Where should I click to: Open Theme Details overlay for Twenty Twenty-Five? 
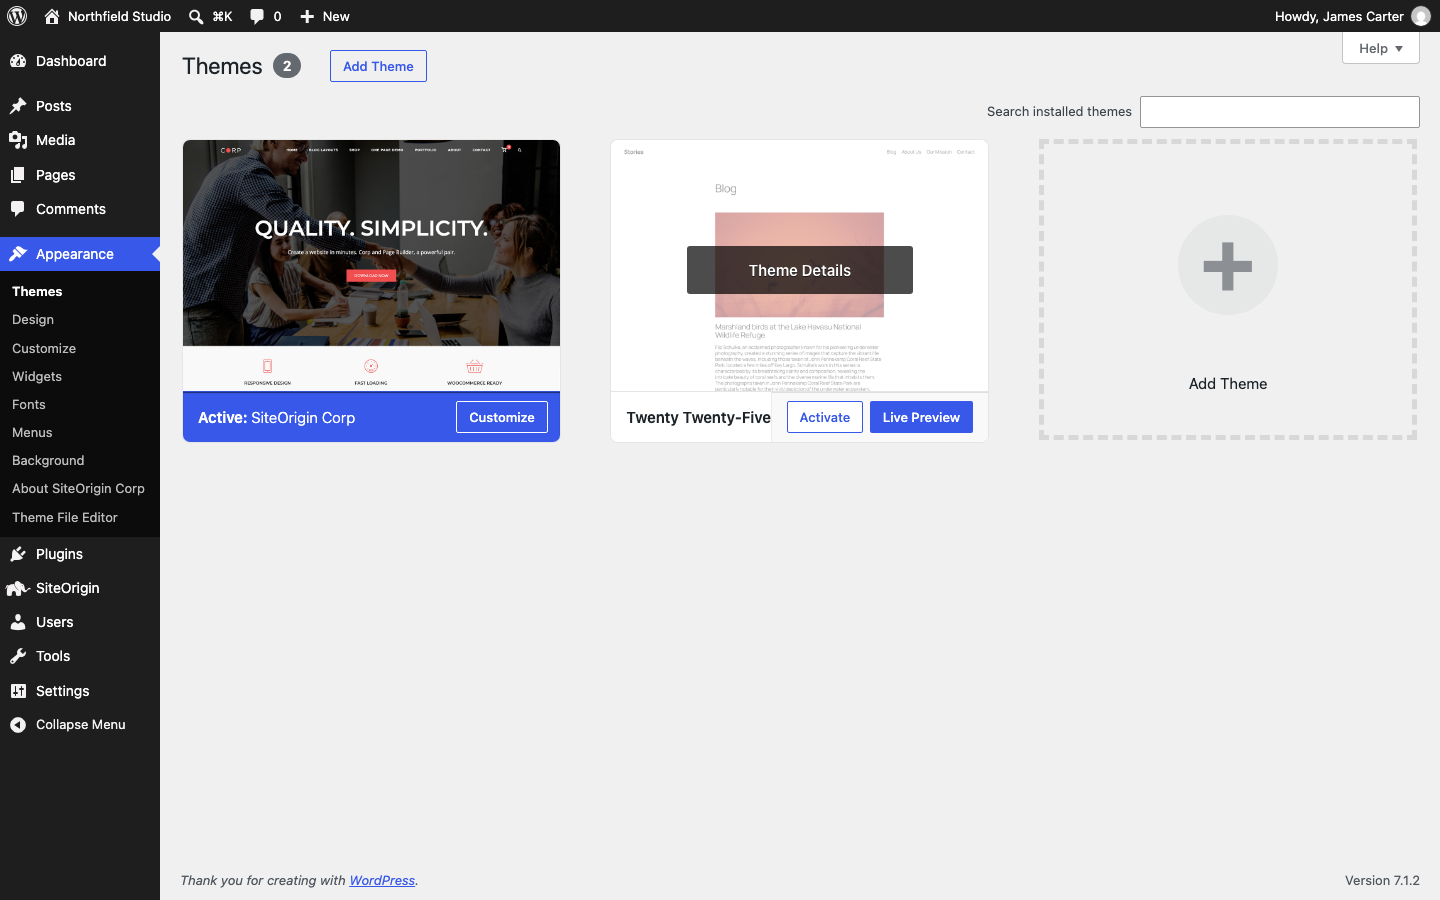(x=800, y=270)
